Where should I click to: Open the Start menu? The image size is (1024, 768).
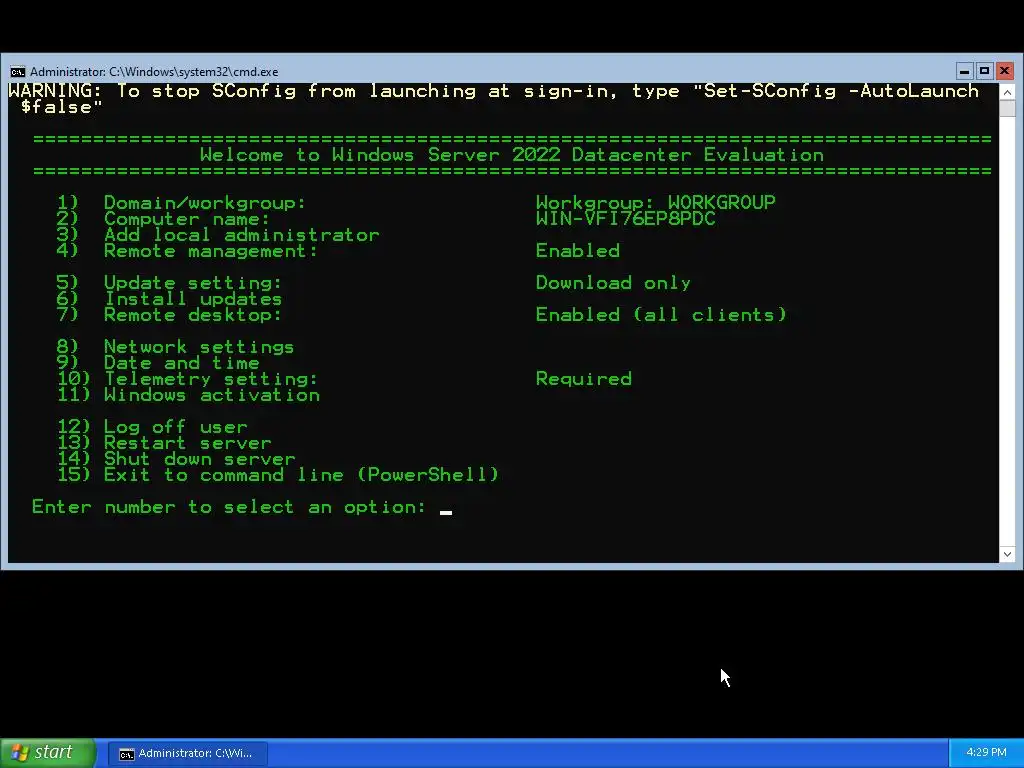coord(48,752)
